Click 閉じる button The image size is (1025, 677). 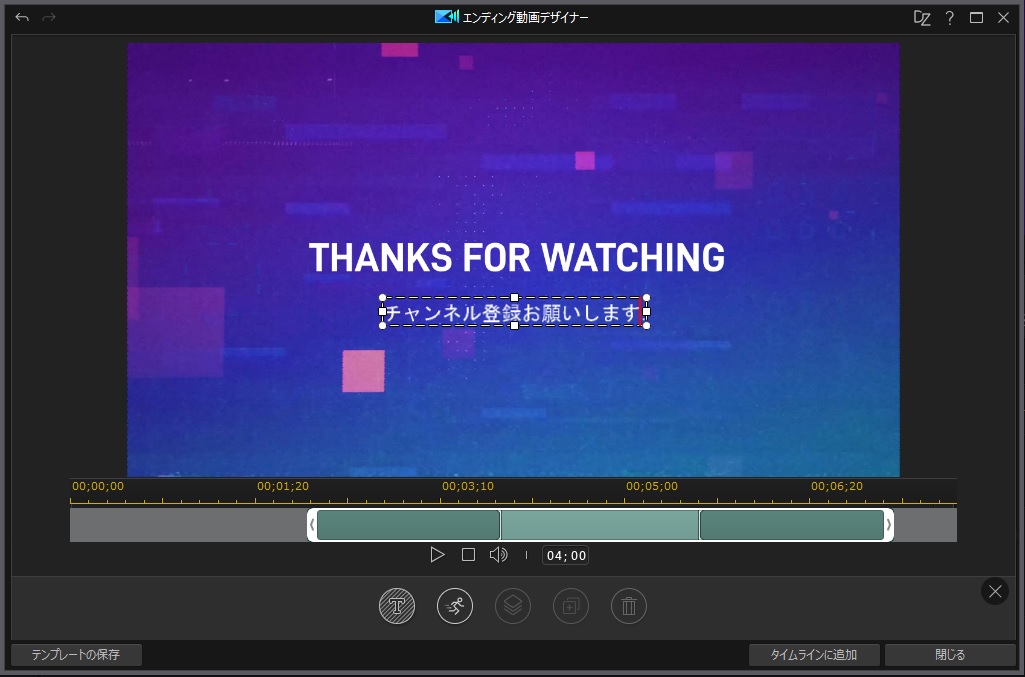tap(950, 654)
